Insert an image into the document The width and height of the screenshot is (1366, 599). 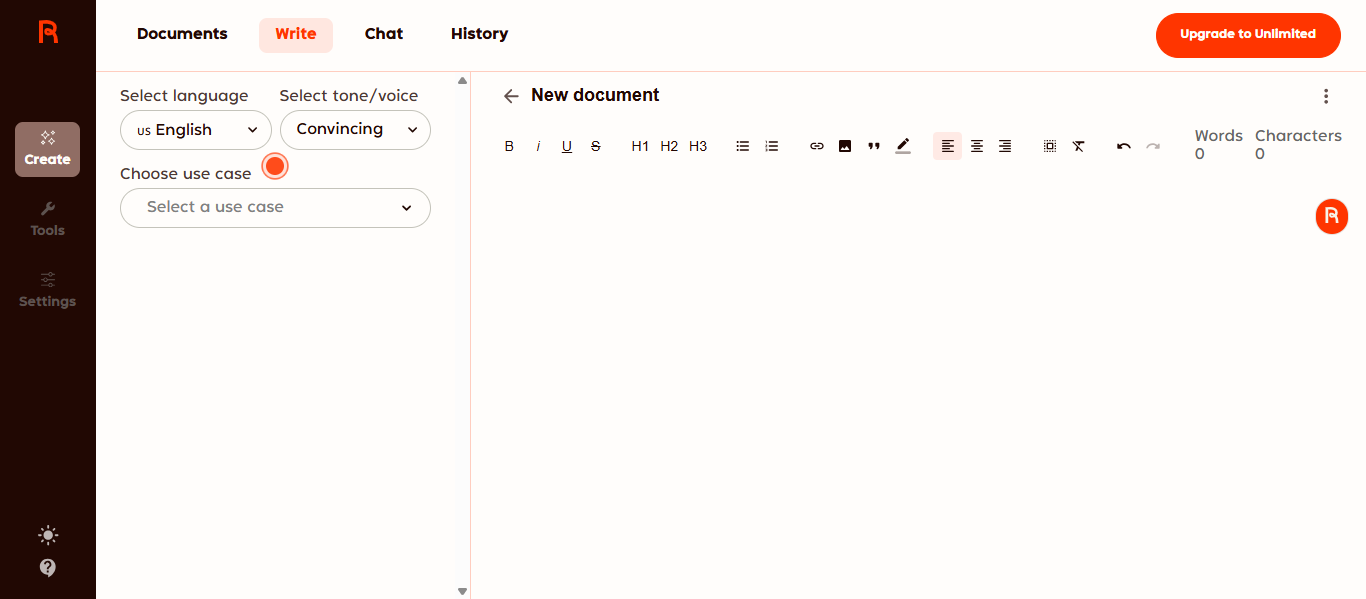coord(845,146)
